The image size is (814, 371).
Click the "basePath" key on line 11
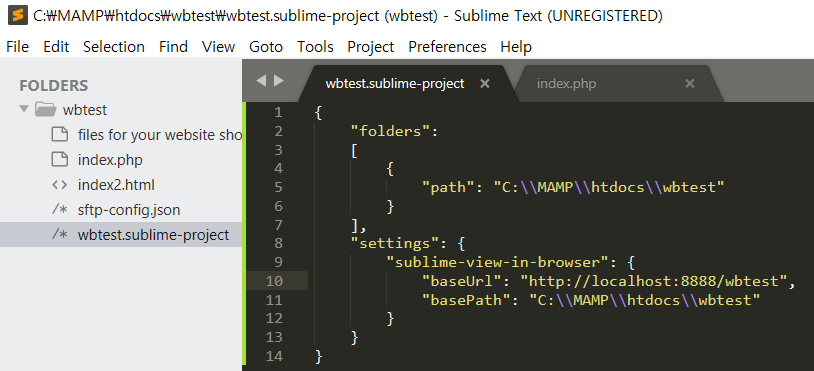pyautogui.click(x=466, y=300)
